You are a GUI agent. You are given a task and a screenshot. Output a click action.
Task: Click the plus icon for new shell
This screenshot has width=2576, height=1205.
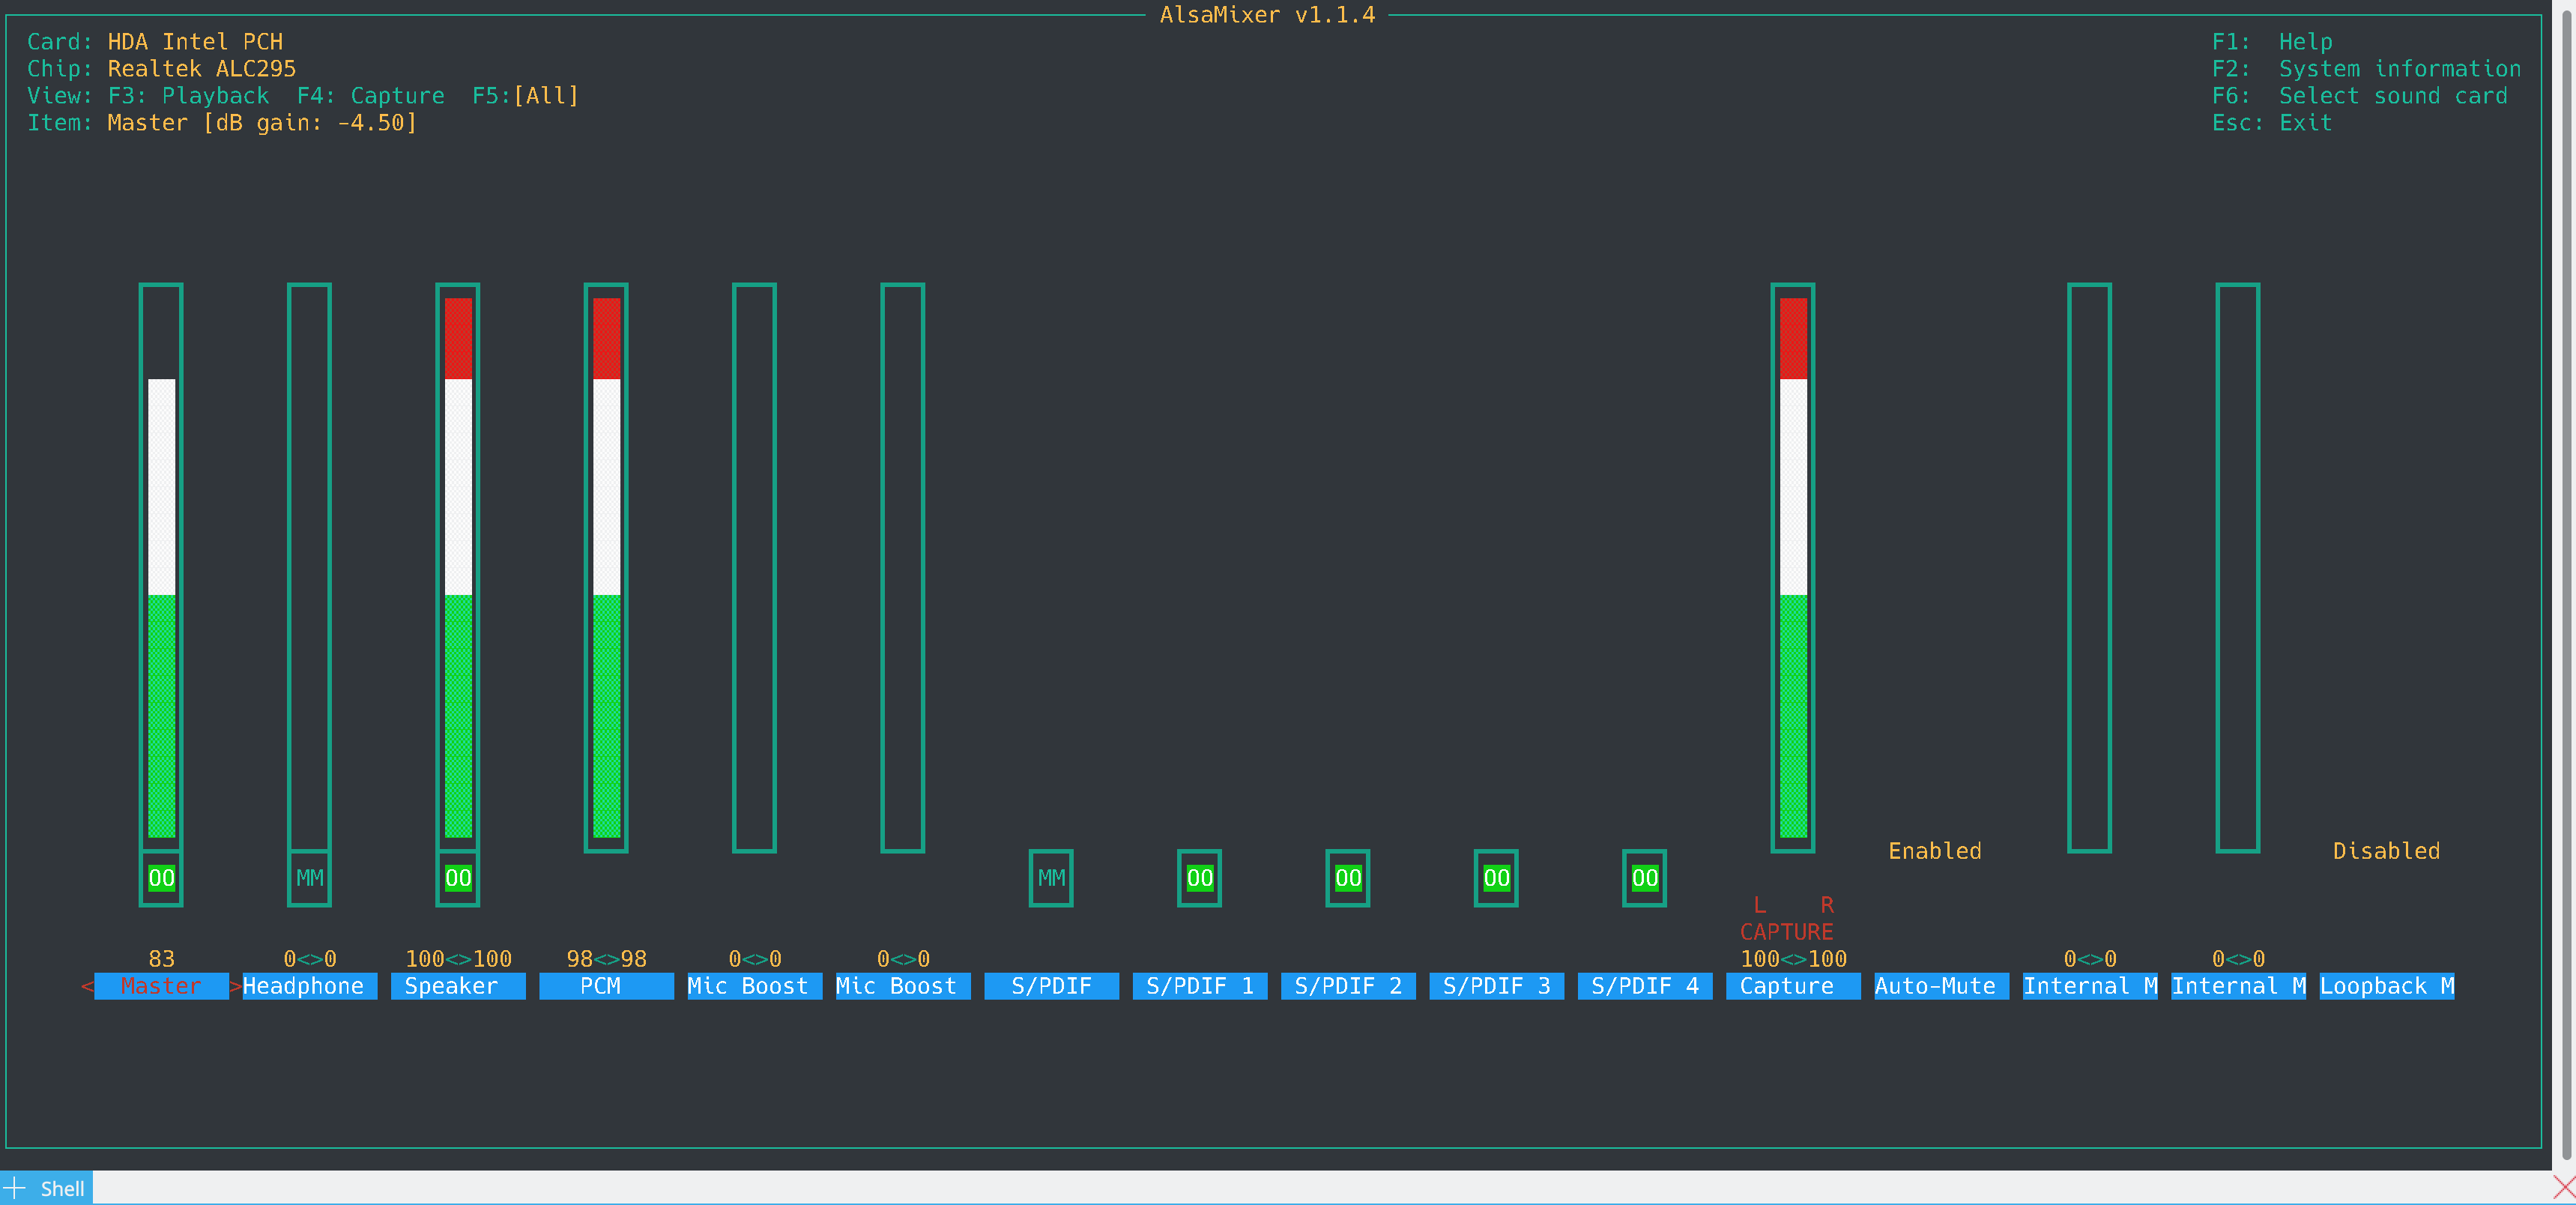click(x=14, y=1188)
